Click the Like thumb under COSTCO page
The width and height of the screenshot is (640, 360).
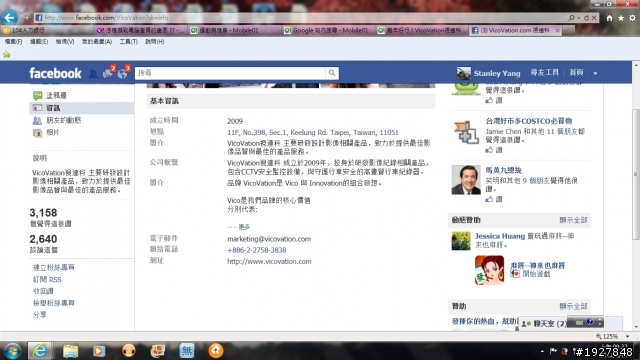[x=489, y=150]
